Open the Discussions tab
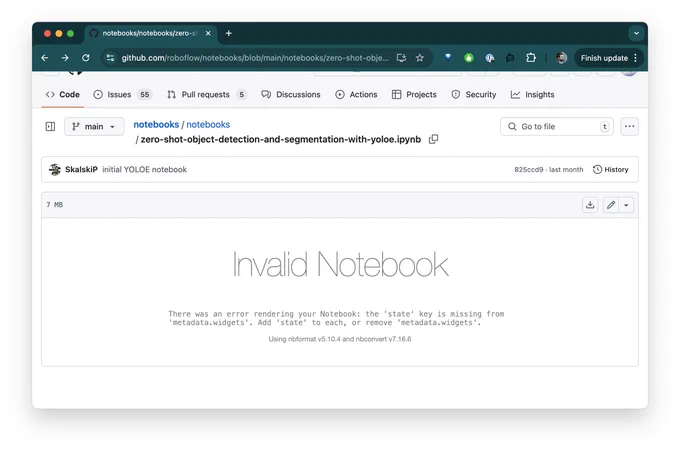This screenshot has width=680, height=451. 291,95
